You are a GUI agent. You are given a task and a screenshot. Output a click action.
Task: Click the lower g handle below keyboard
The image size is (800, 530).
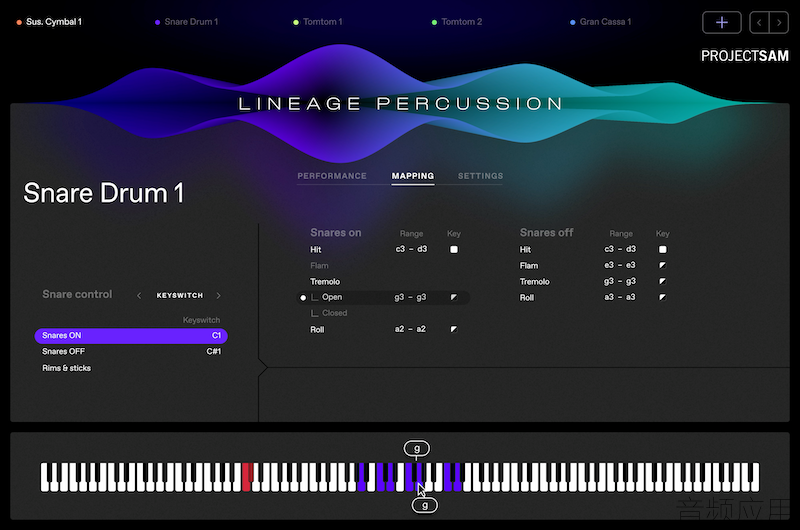coord(424,506)
